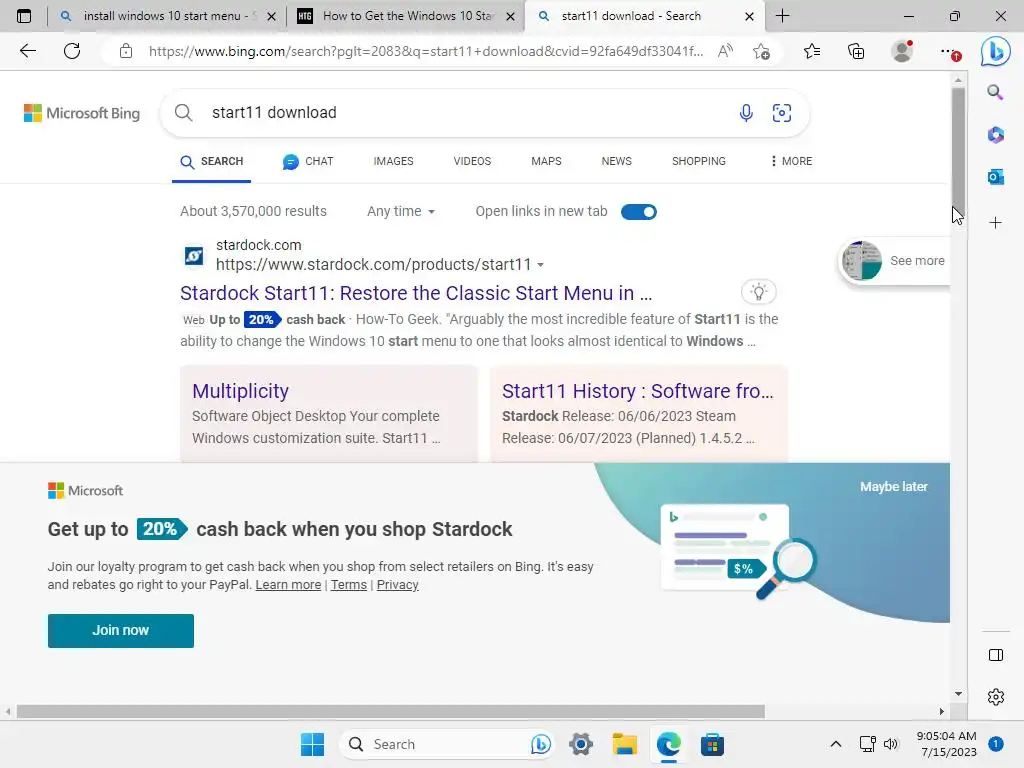Open the Terms link

349,584
